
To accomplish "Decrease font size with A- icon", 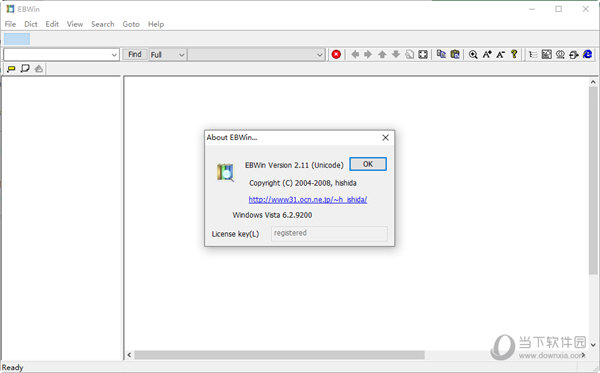I will [501, 54].
